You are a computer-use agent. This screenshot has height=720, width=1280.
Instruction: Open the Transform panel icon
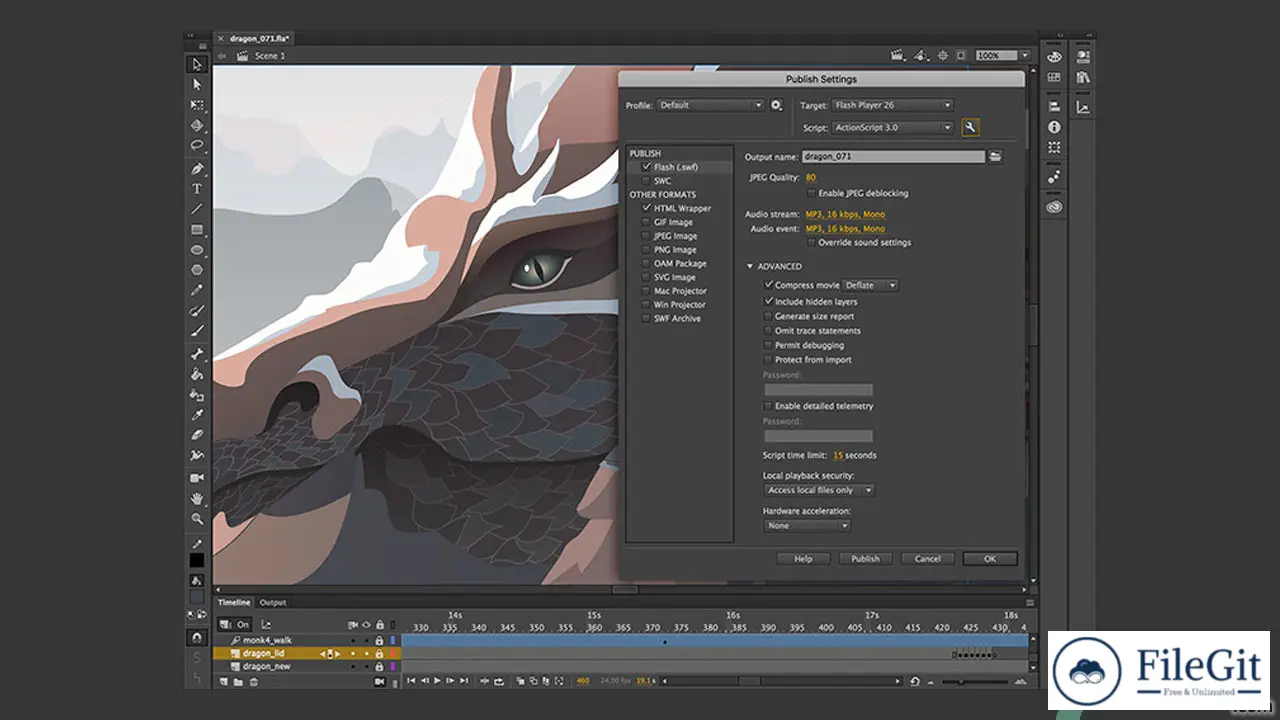1054,147
